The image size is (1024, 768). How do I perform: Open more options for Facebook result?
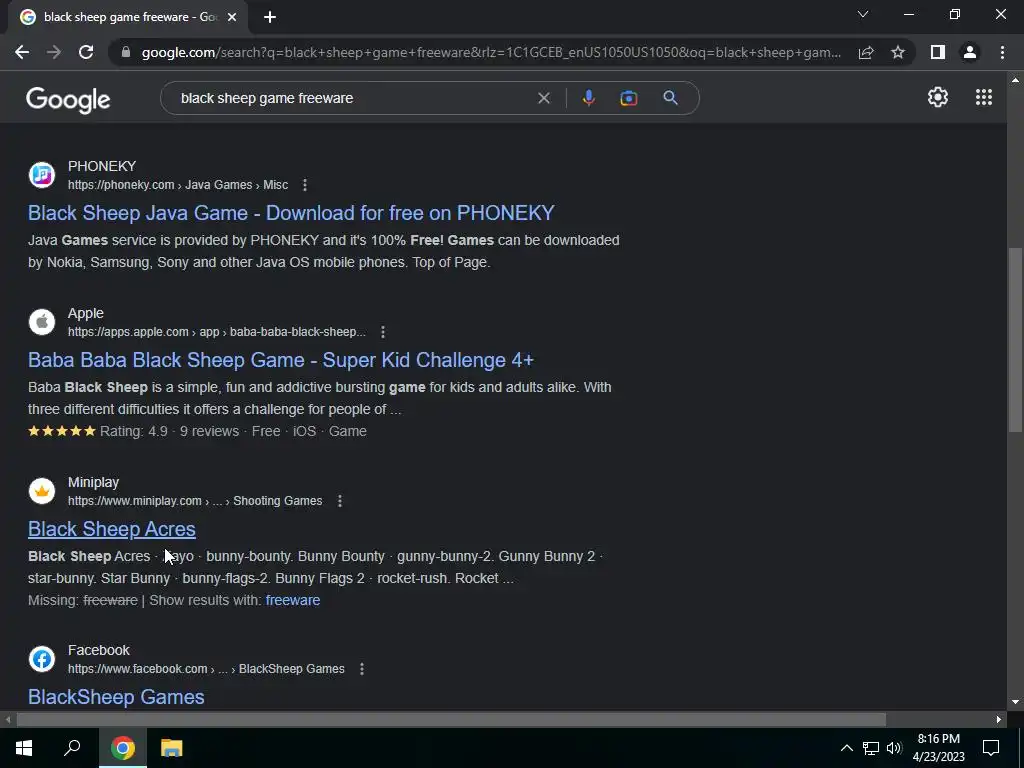tap(362, 669)
